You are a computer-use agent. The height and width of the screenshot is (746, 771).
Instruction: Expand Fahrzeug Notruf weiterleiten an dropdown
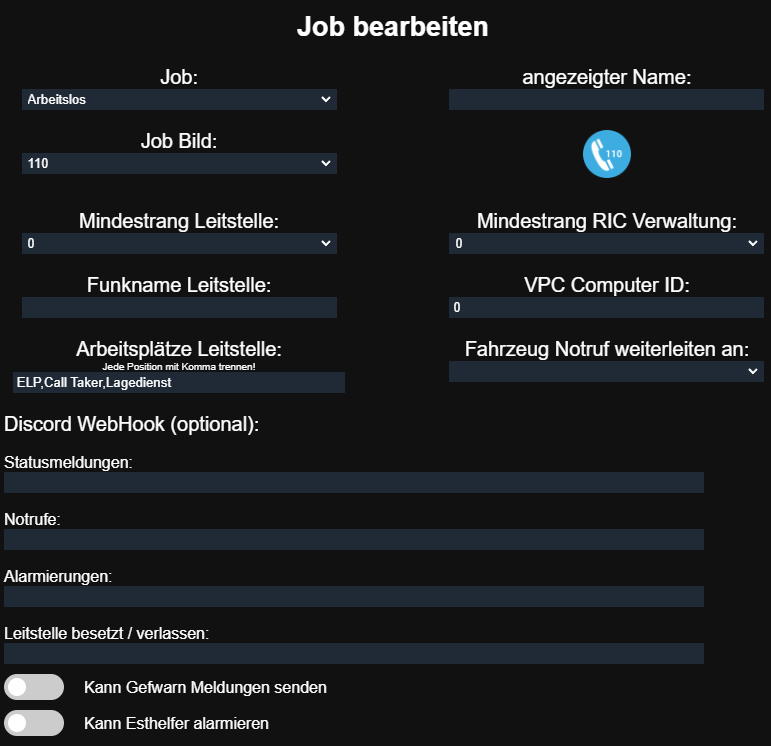pyautogui.click(x=606, y=371)
